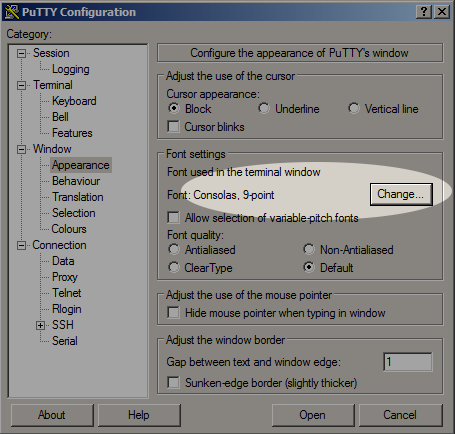Collapse the Terminal tree node
The height and width of the screenshot is (434, 455).
click(x=21, y=85)
